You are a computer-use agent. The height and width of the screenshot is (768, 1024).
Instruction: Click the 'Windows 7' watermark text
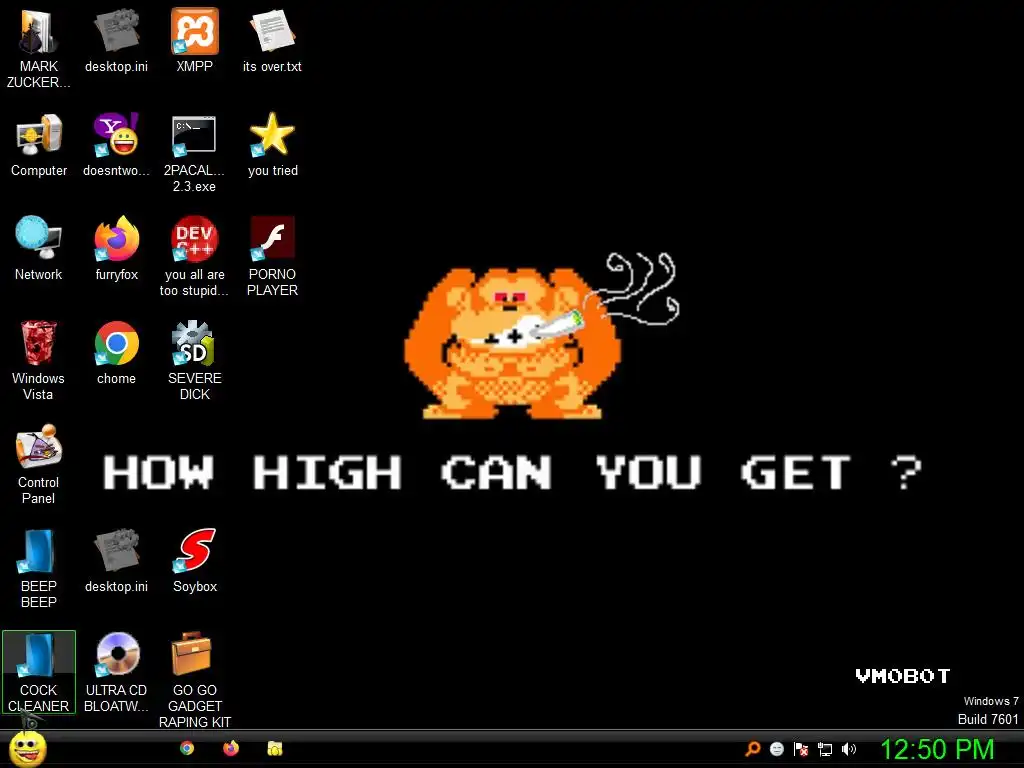coord(991,701)
